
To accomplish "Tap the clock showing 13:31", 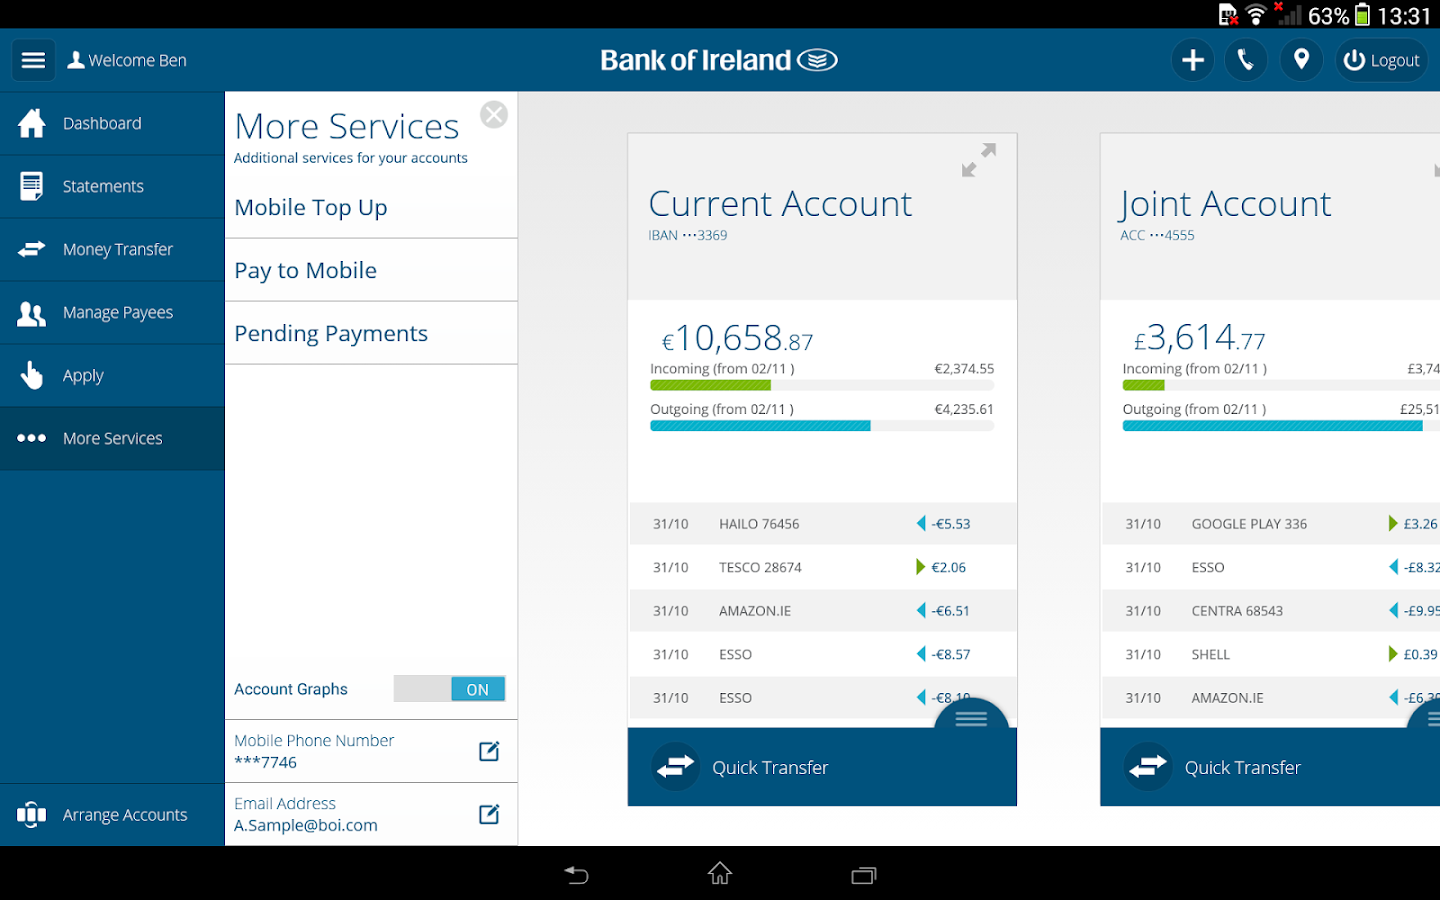I will (1404, 15).
